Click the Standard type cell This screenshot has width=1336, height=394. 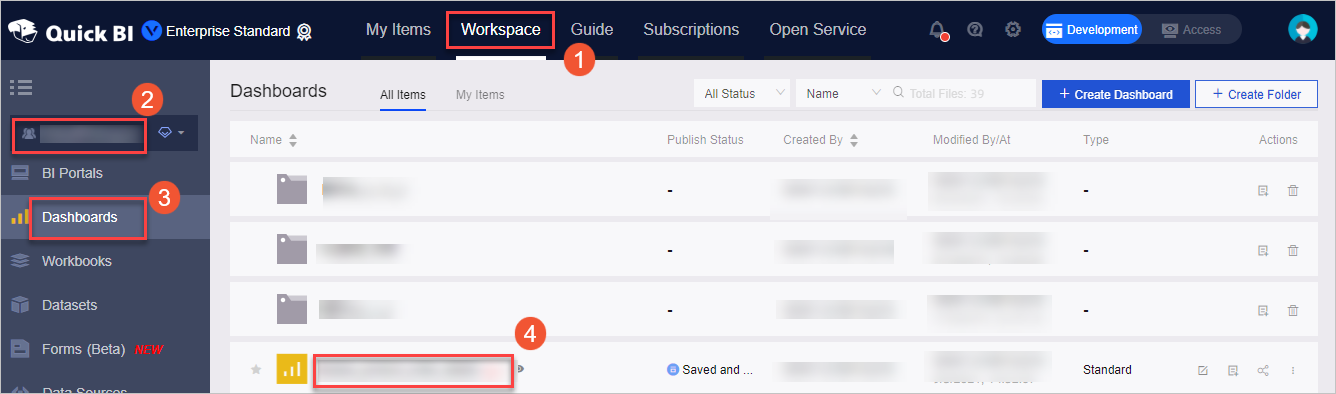pyautogui.click(x=1107, y=370)
